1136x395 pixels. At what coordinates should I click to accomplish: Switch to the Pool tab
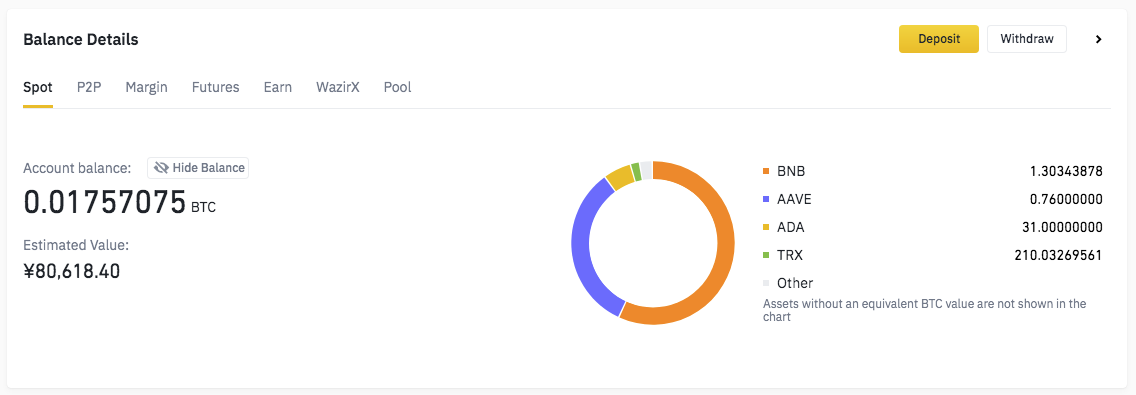click(398, 87)
